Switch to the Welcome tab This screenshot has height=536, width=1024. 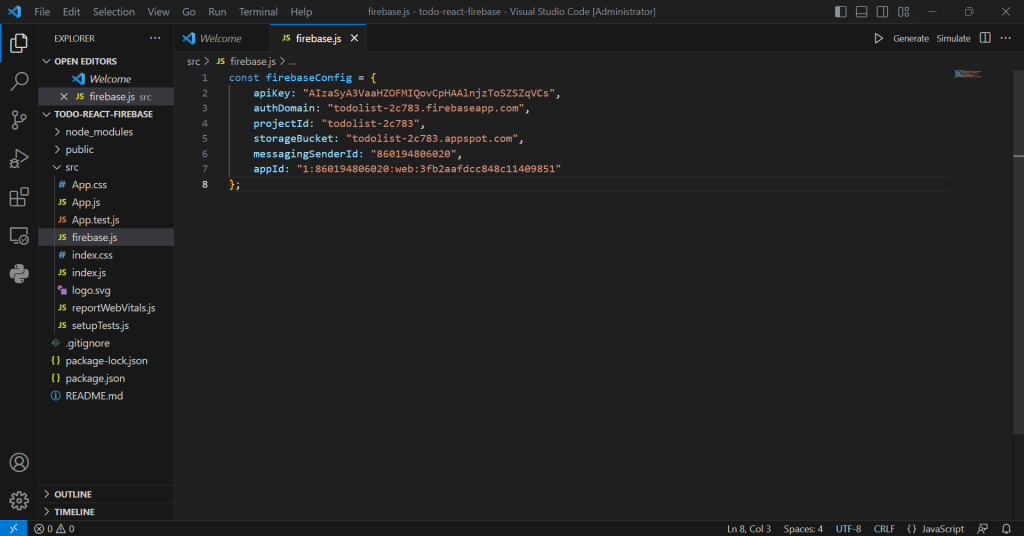(x=222, y=39)
